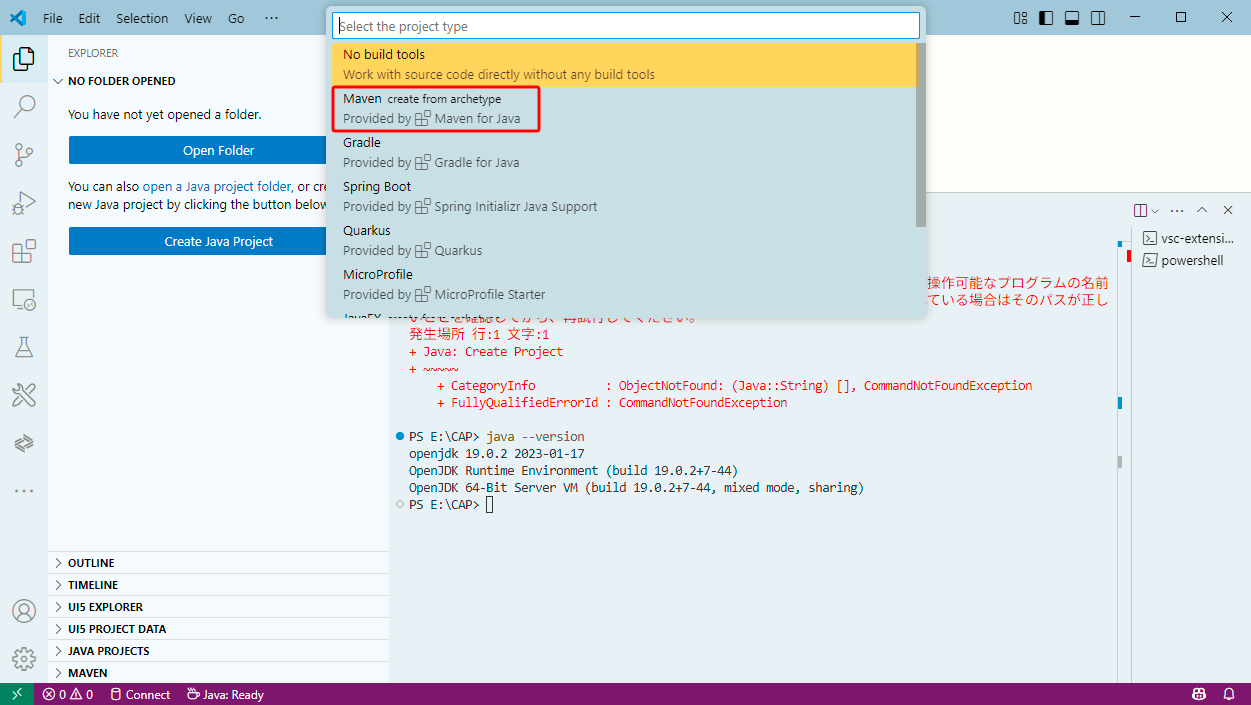Expand the JAVA PROJECTS section
Viewport: 1251px width, 705px height.
pos(219,651)
